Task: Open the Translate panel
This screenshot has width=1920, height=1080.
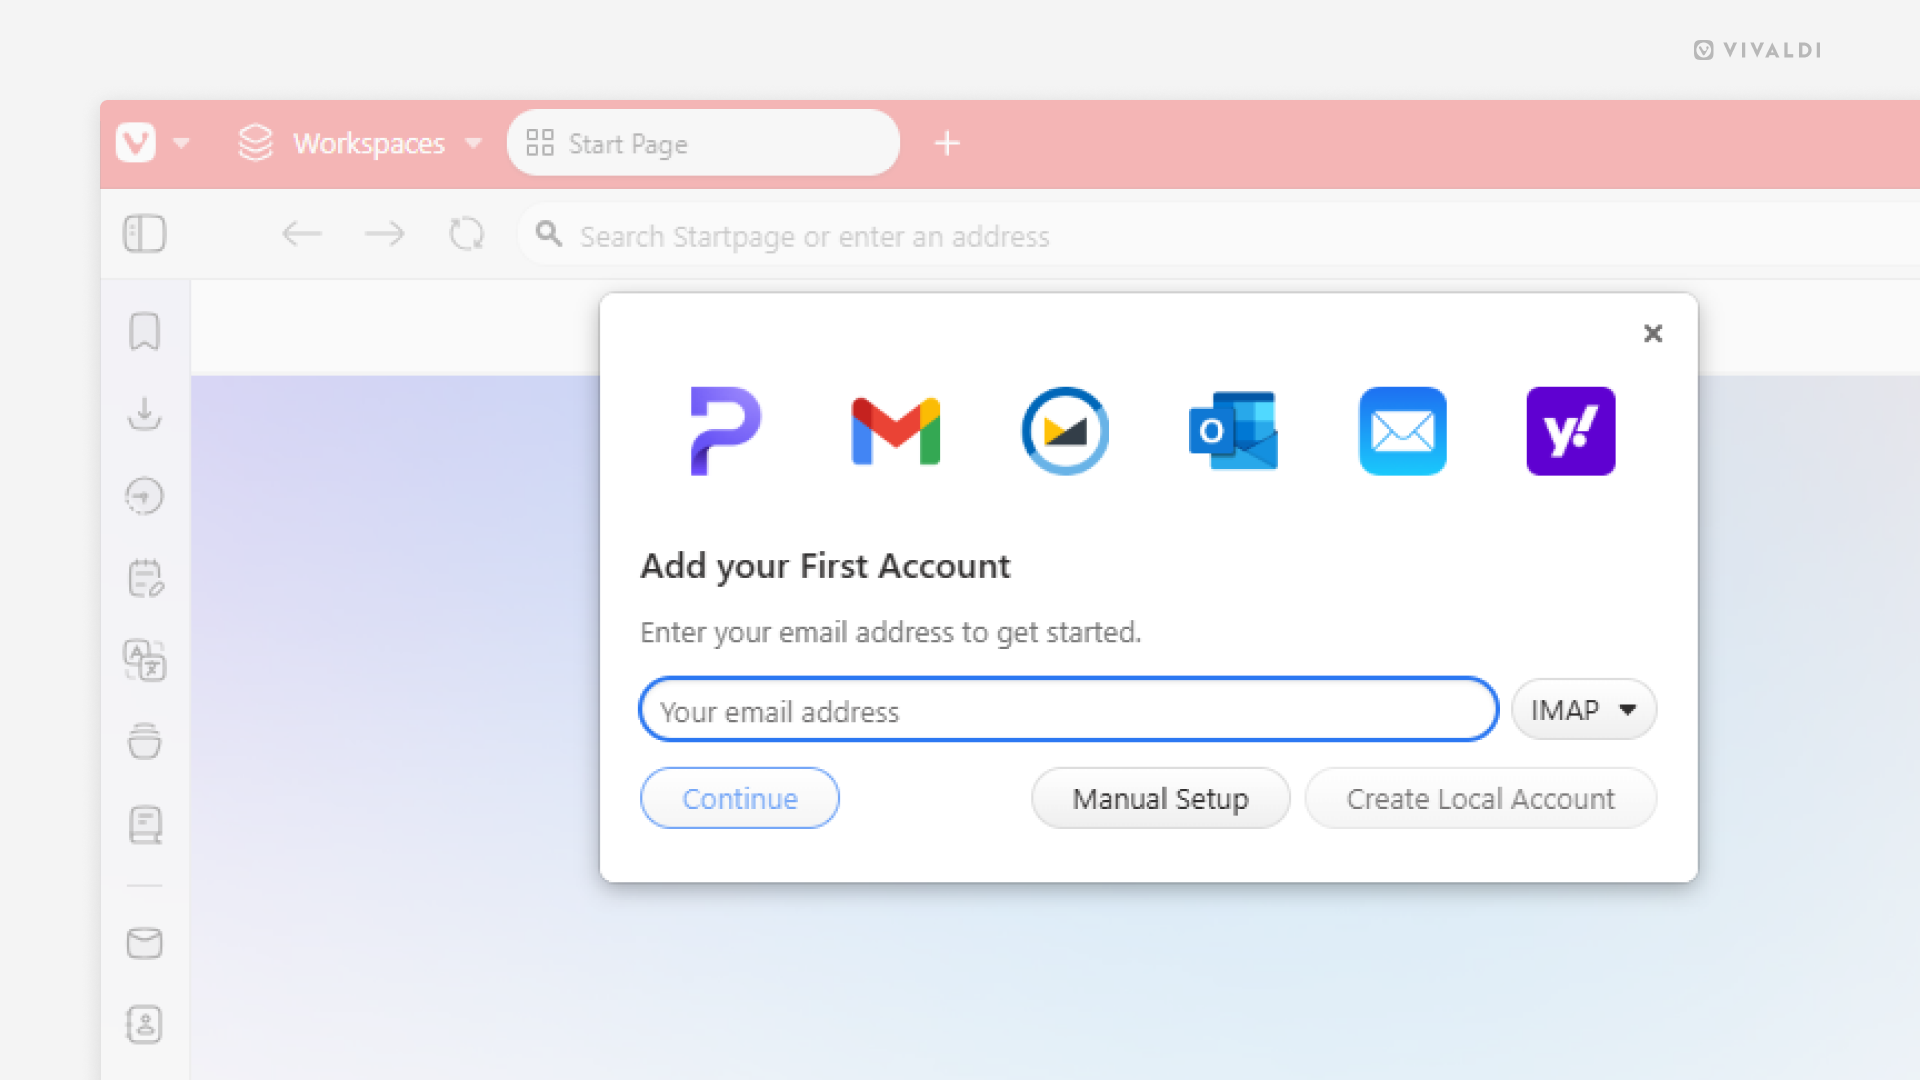Action: 145,660
